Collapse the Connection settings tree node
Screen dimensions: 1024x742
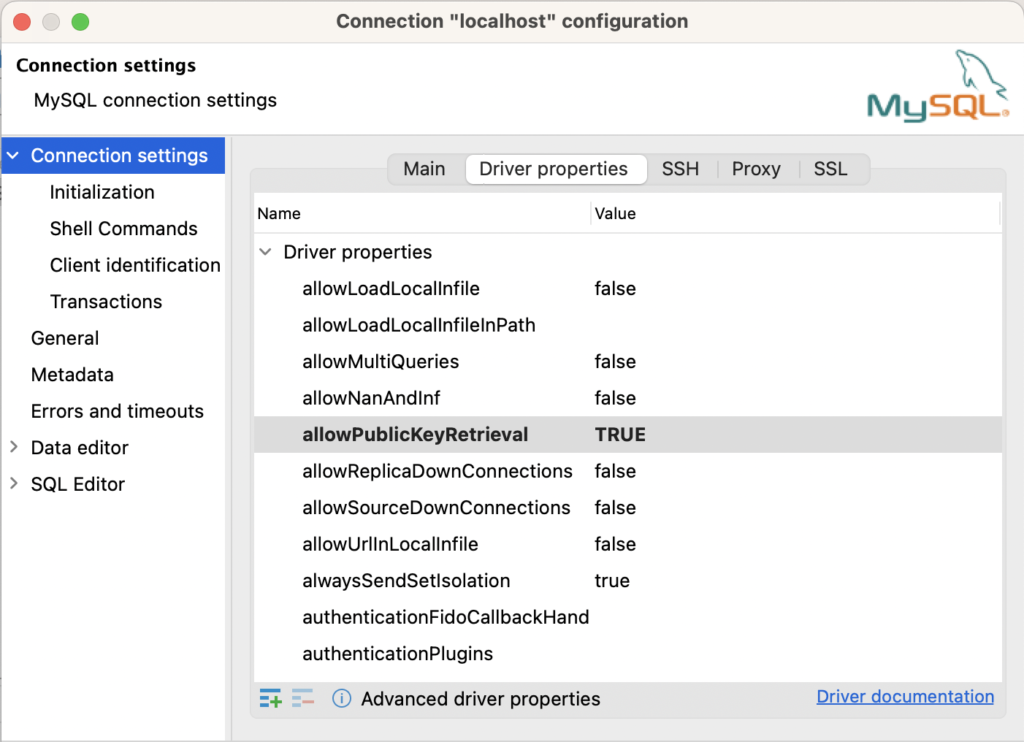click(13, 155)
